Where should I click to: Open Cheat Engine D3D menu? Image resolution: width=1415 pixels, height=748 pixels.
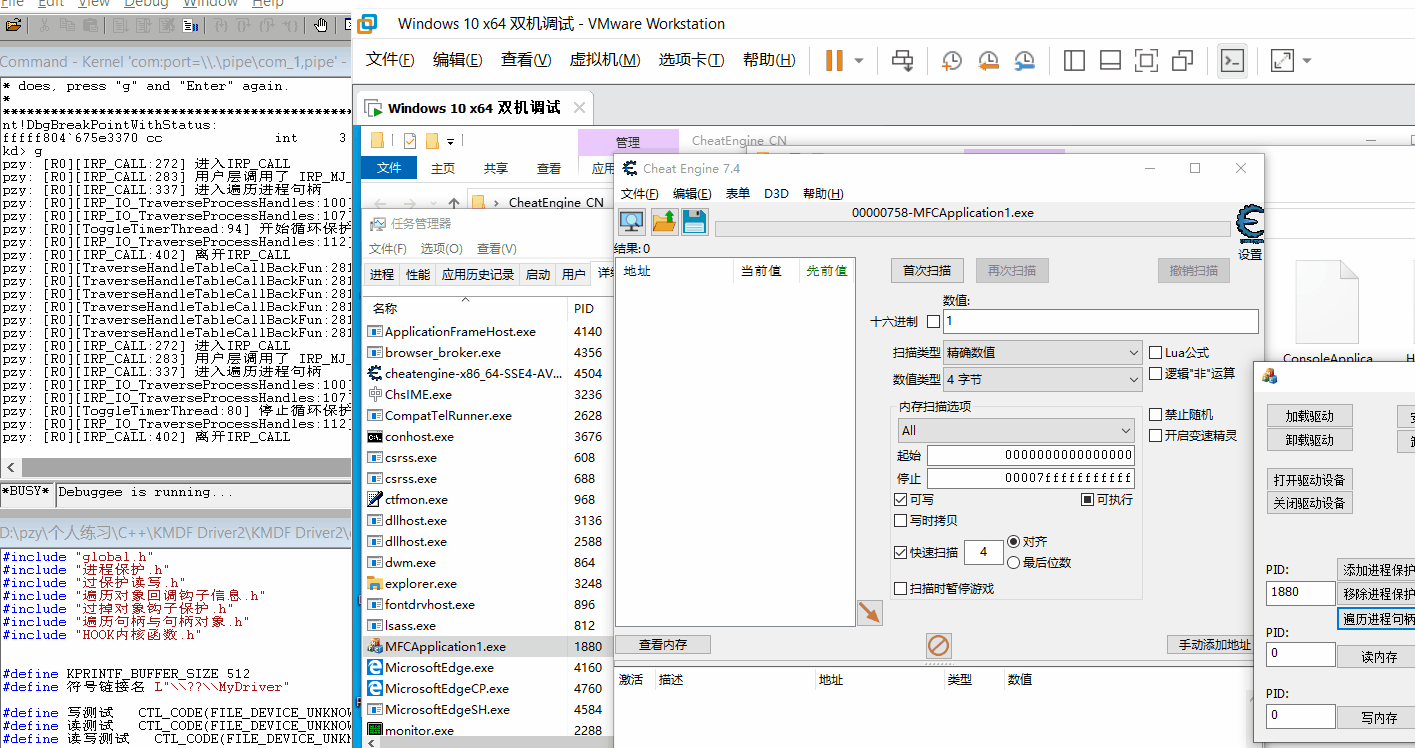pos(776,194)
